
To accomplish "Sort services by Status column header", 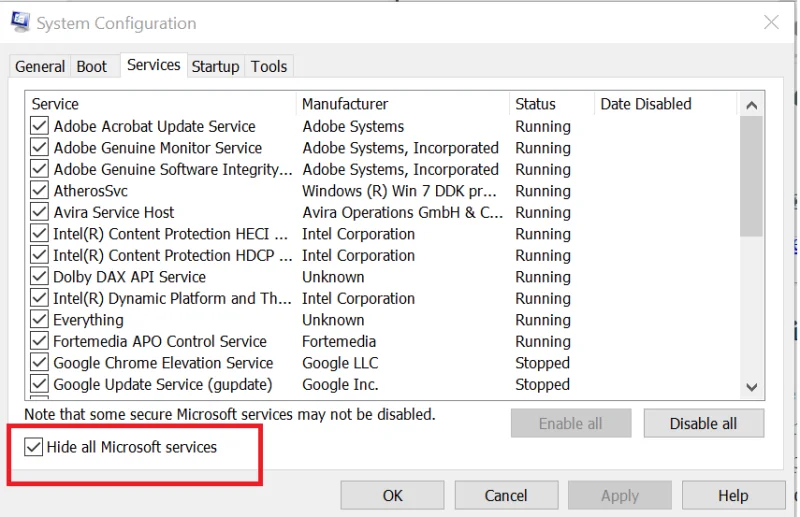I will point(535,104).
